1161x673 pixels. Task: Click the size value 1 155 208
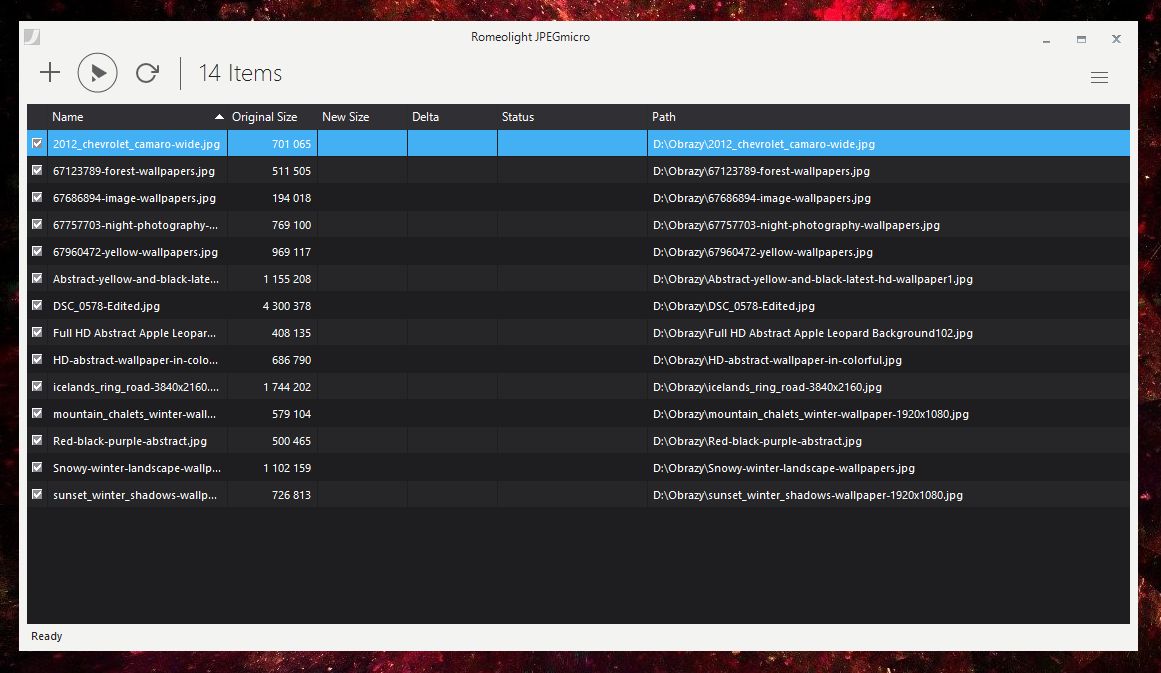[287, 279]
